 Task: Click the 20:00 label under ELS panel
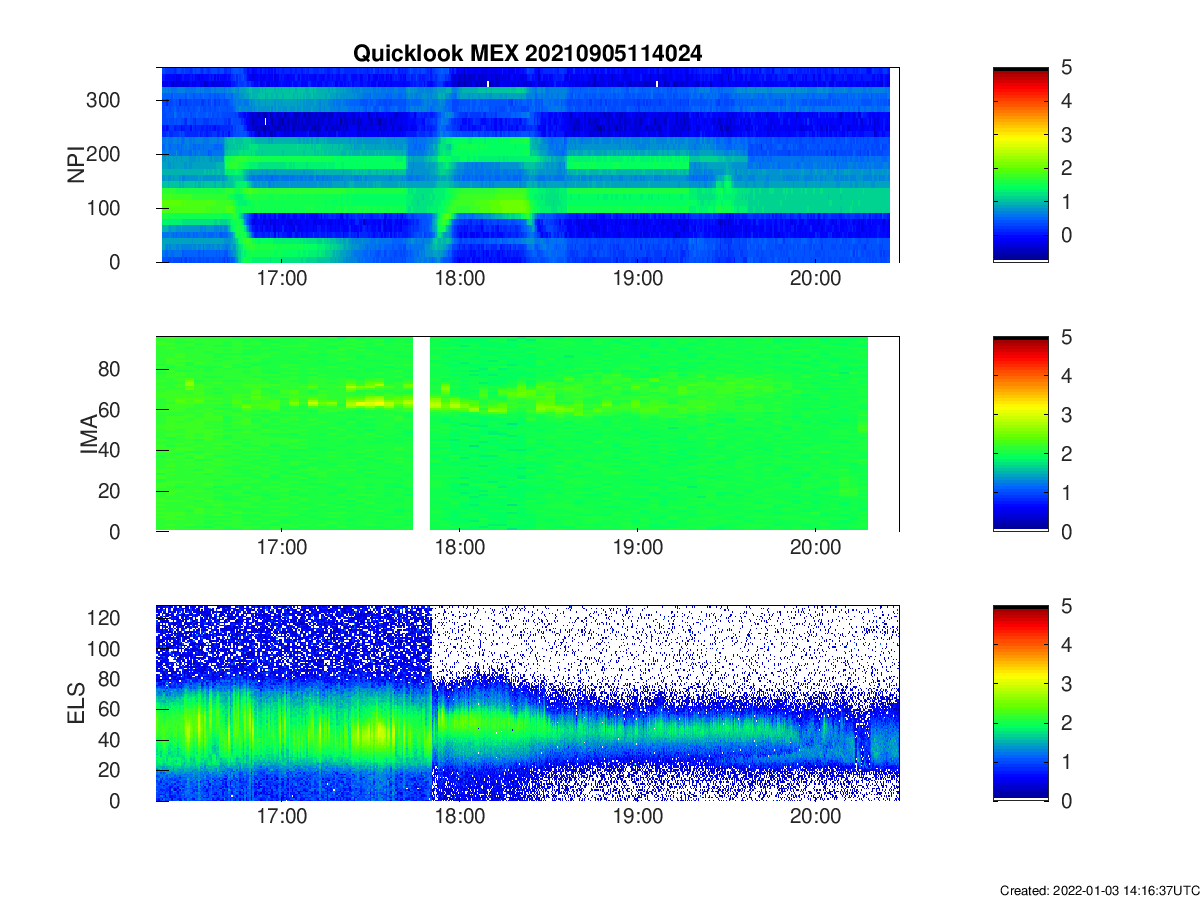(x=815, y=817)
